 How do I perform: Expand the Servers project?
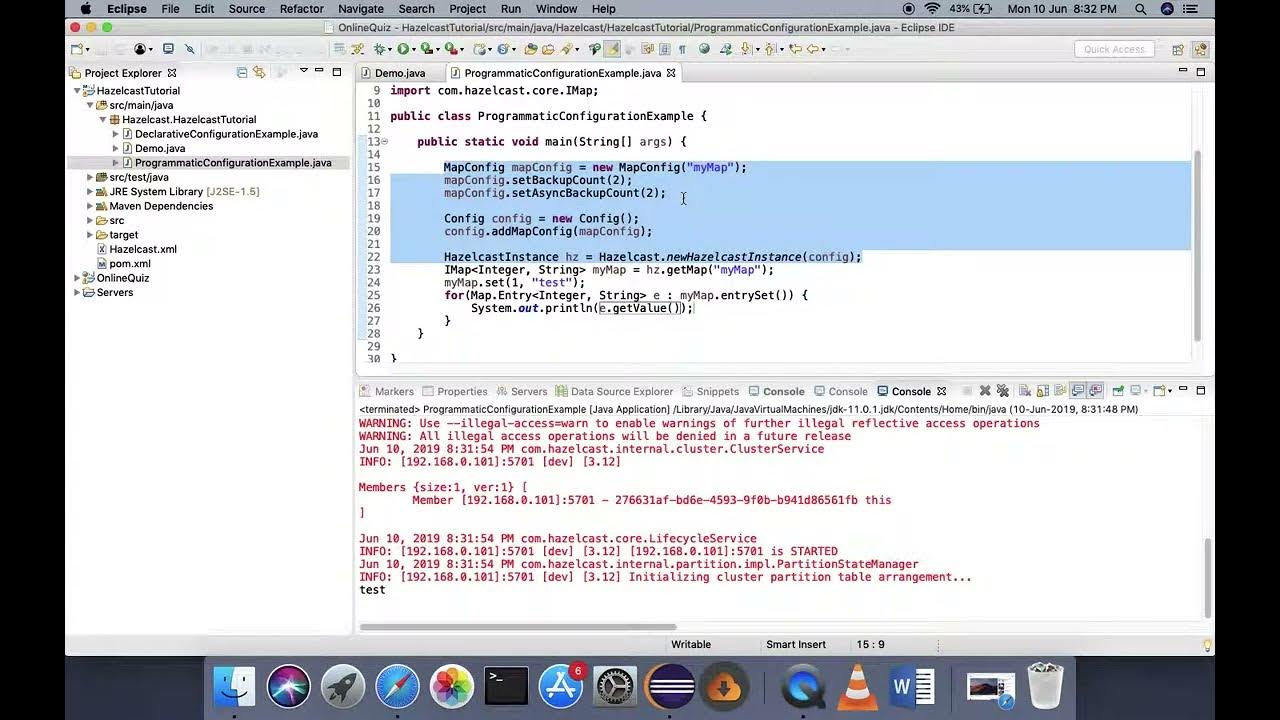click(x=77, y=292)
